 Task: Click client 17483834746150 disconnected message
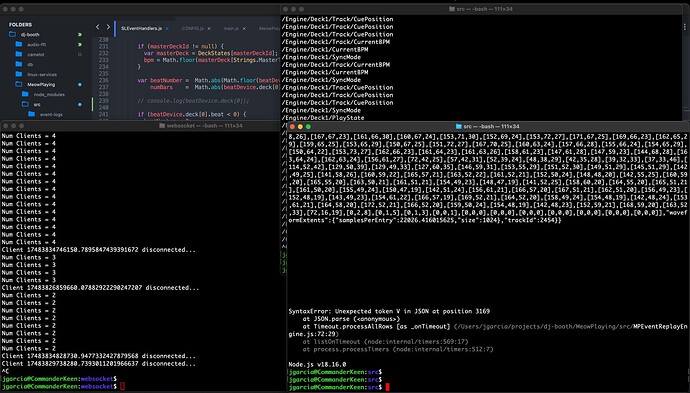click(x=99, y=250)
